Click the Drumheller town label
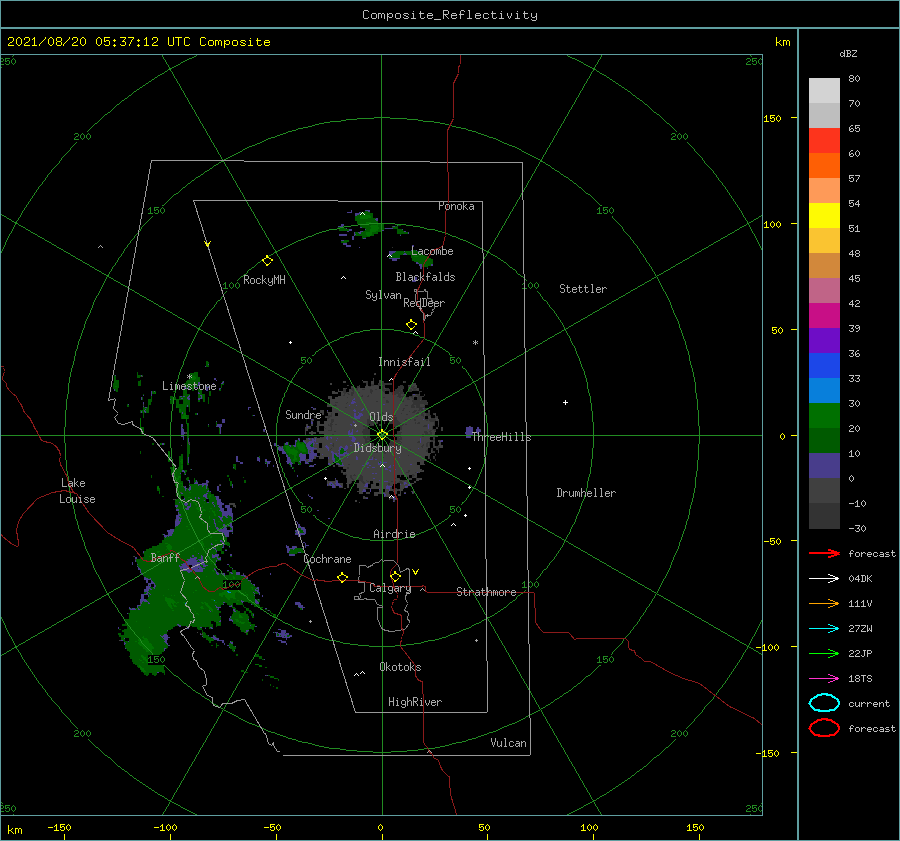Screen dimensions: 900x841 (x=586, y=493)
